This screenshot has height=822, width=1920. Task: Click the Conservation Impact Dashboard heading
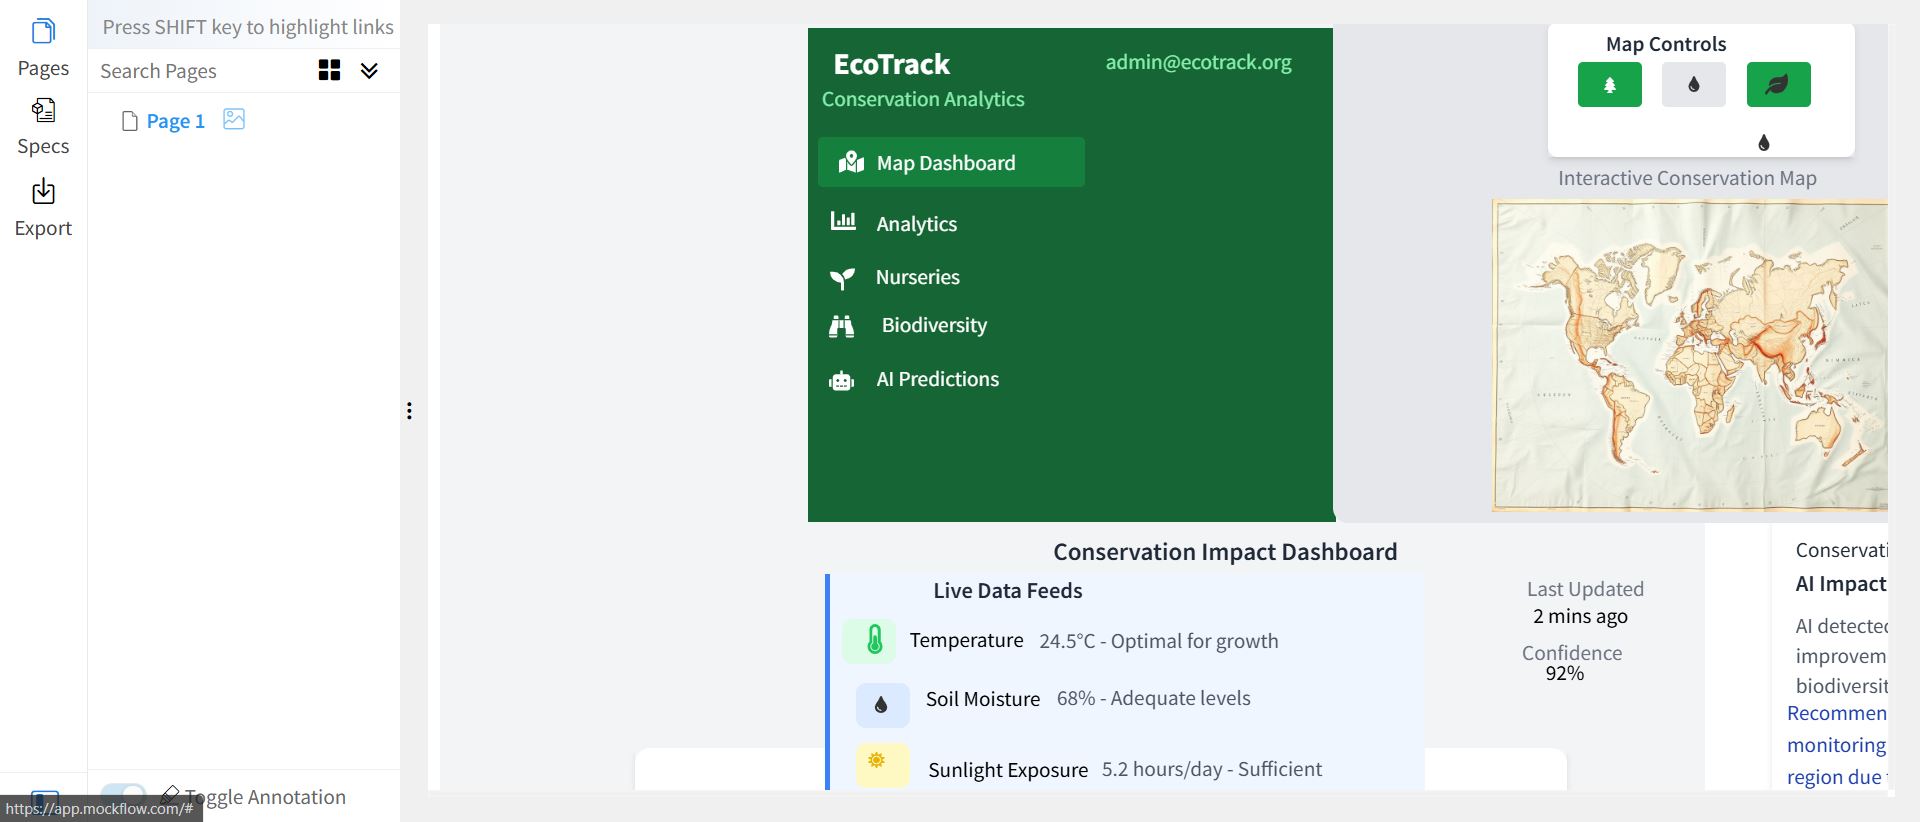tap(1225, 552)
